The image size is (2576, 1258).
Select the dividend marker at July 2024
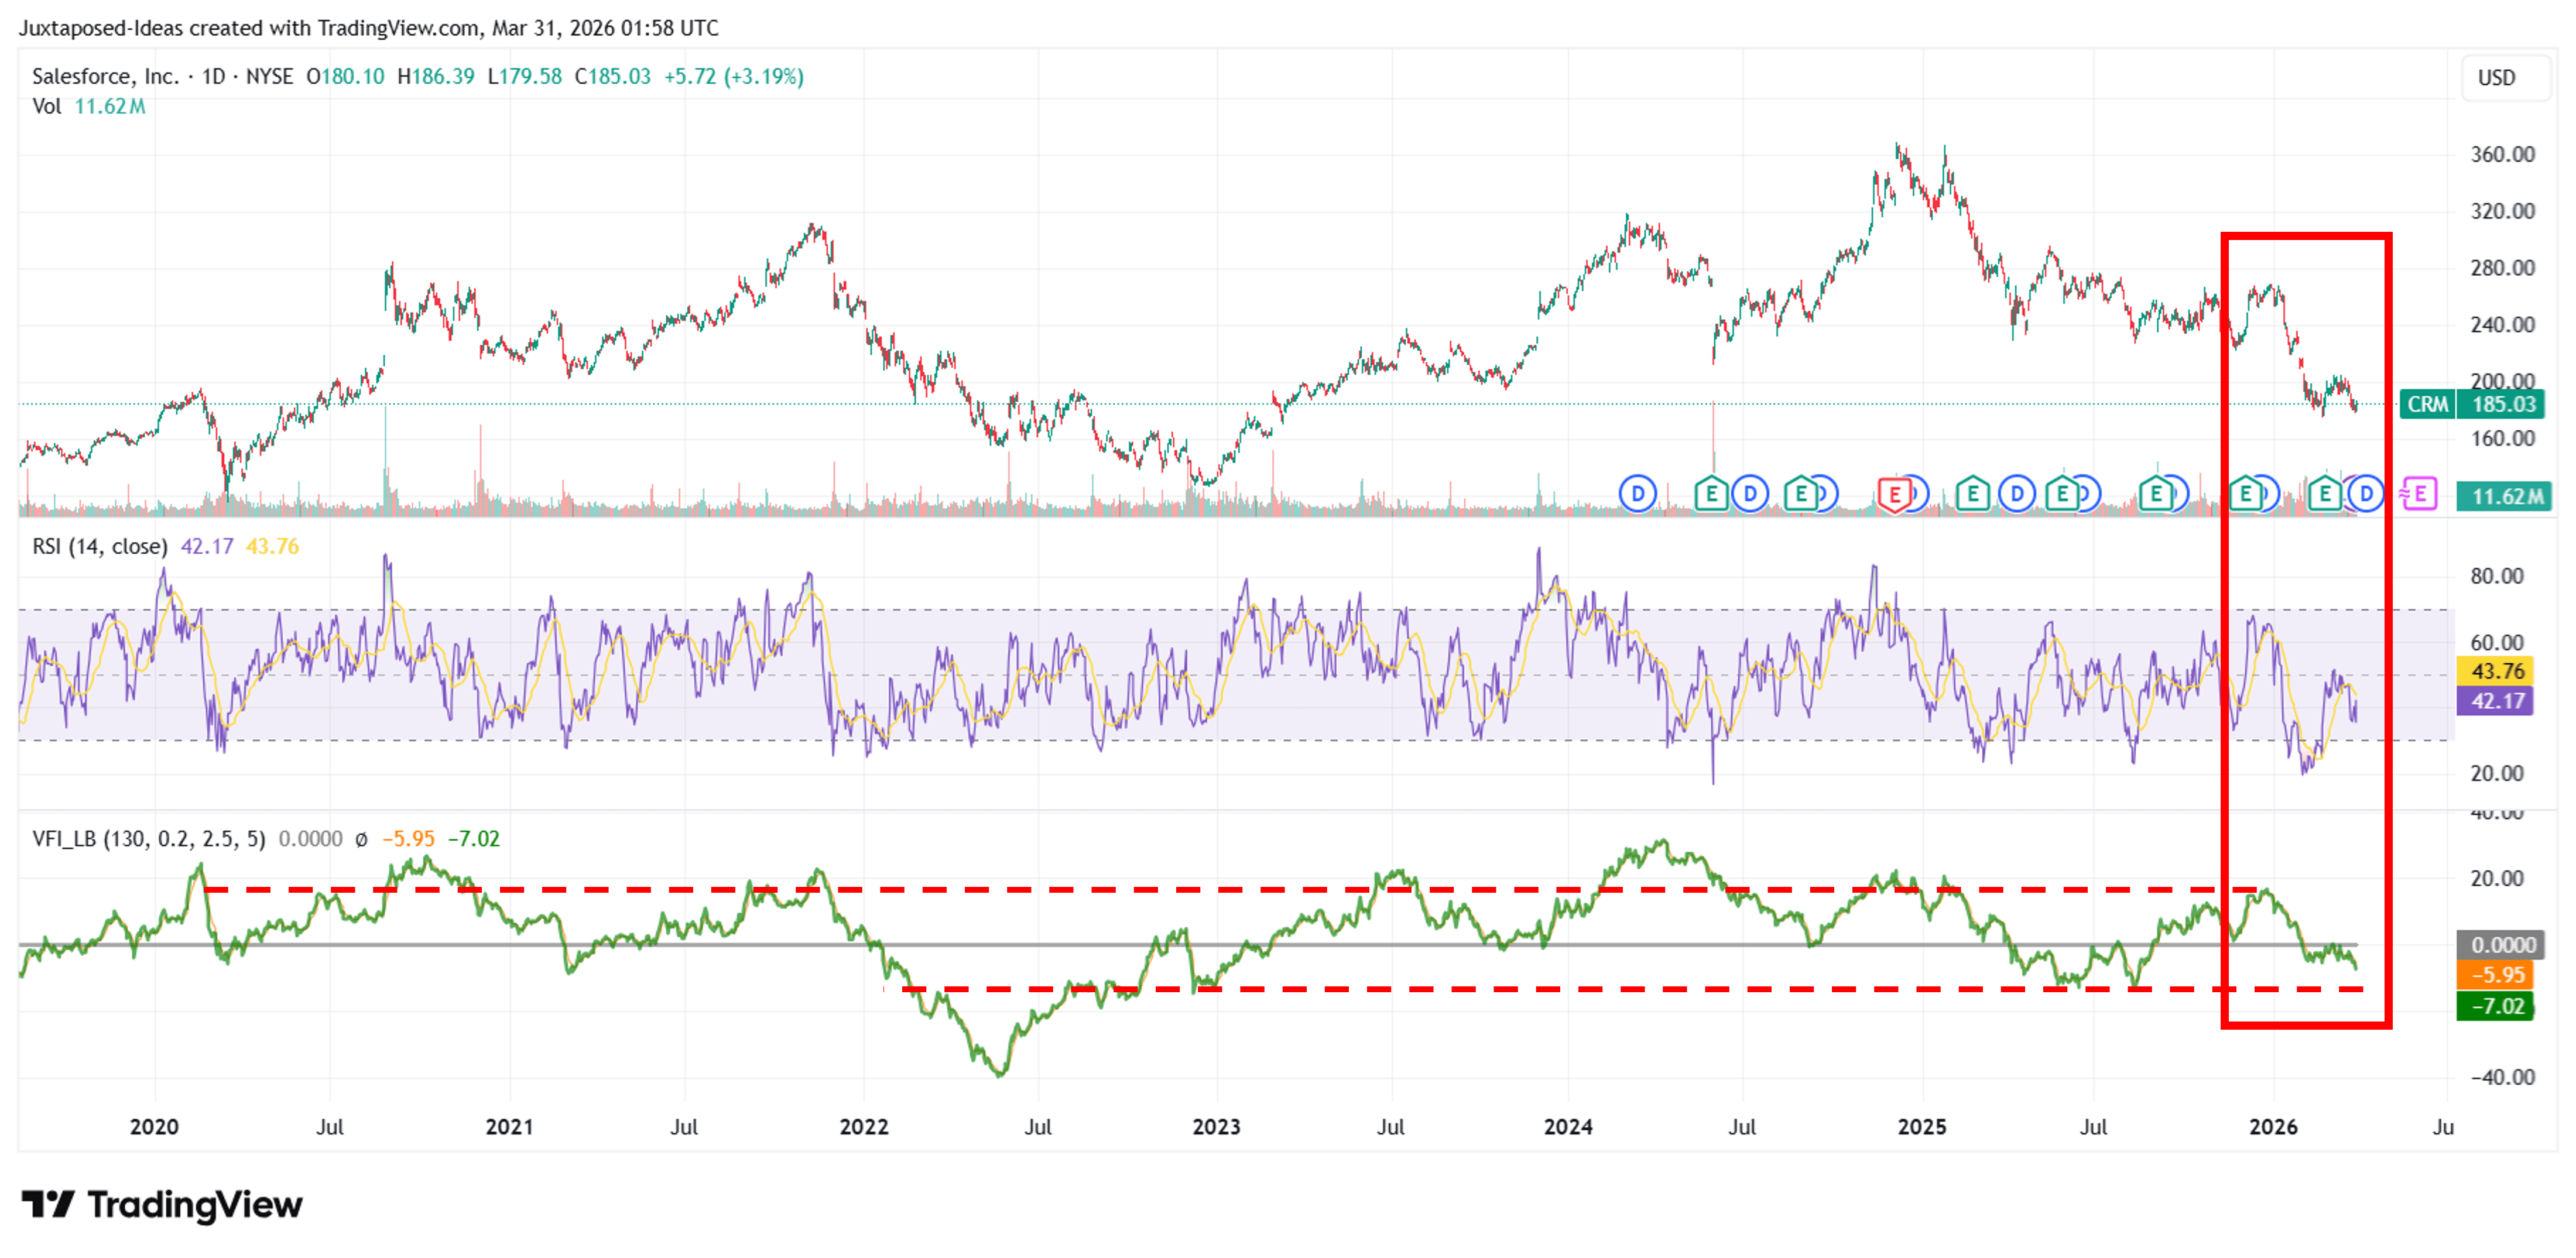[1750, 494]
